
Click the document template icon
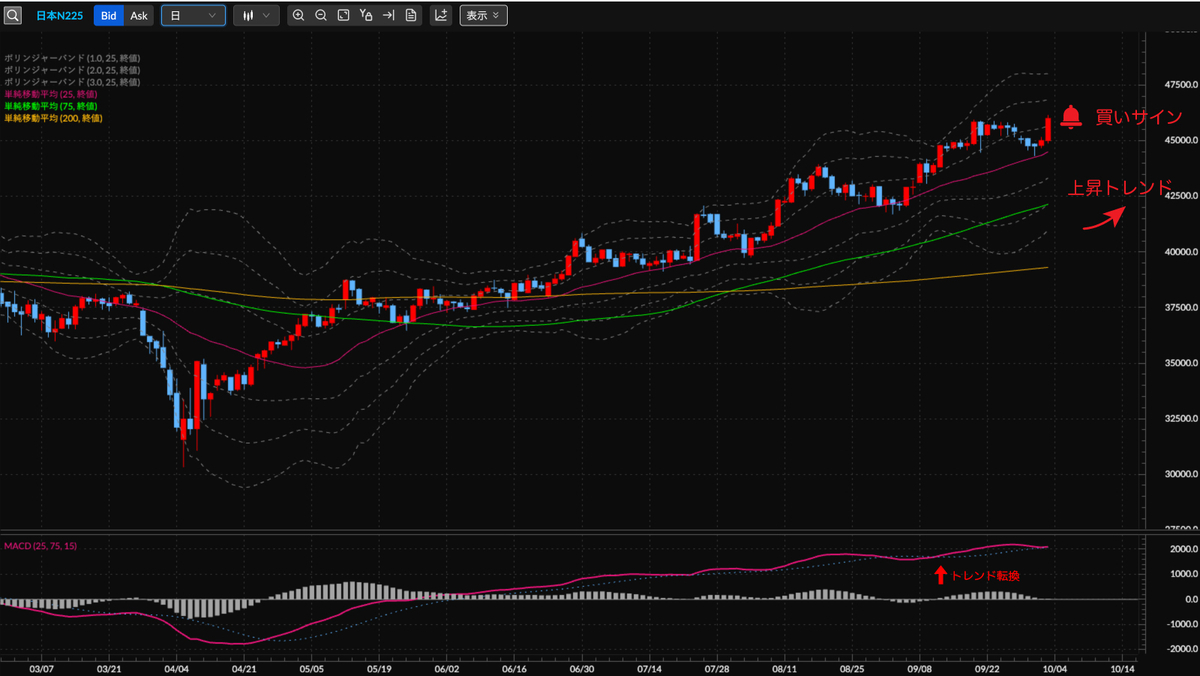tap(411, 16)
